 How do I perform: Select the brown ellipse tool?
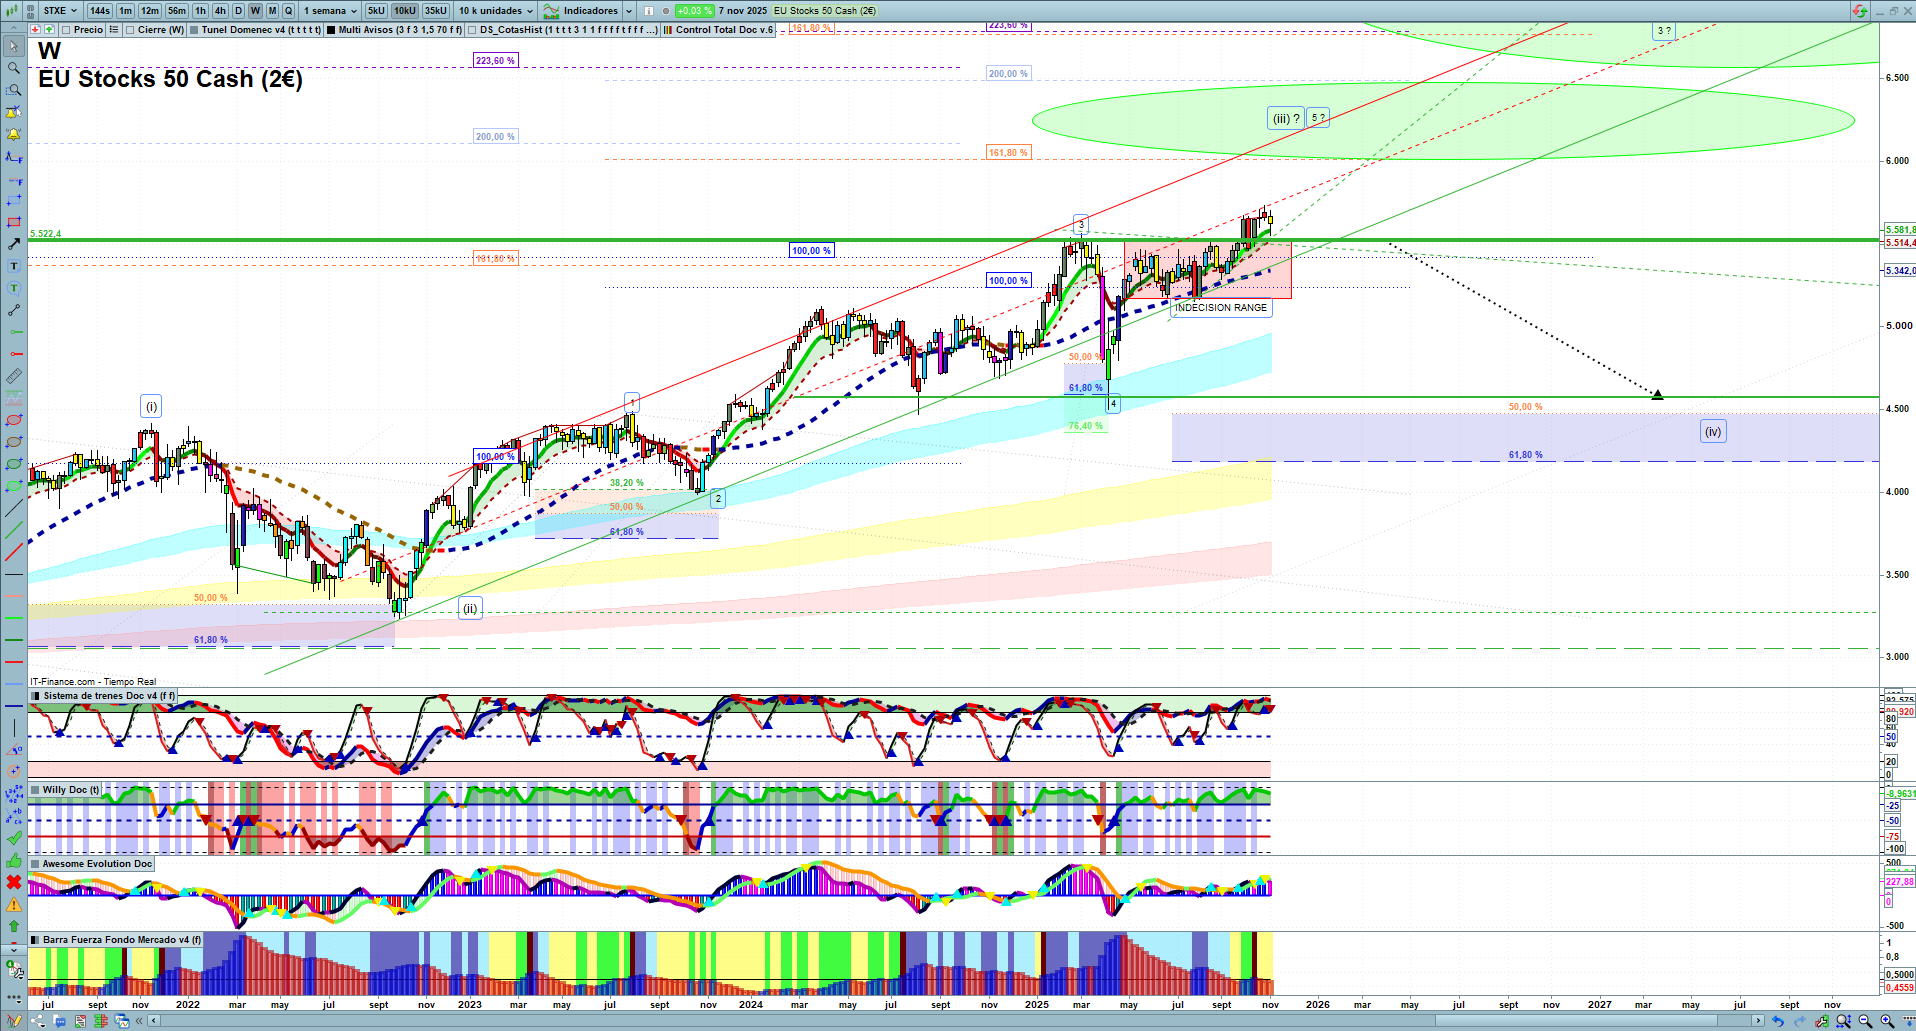point(14,442)
